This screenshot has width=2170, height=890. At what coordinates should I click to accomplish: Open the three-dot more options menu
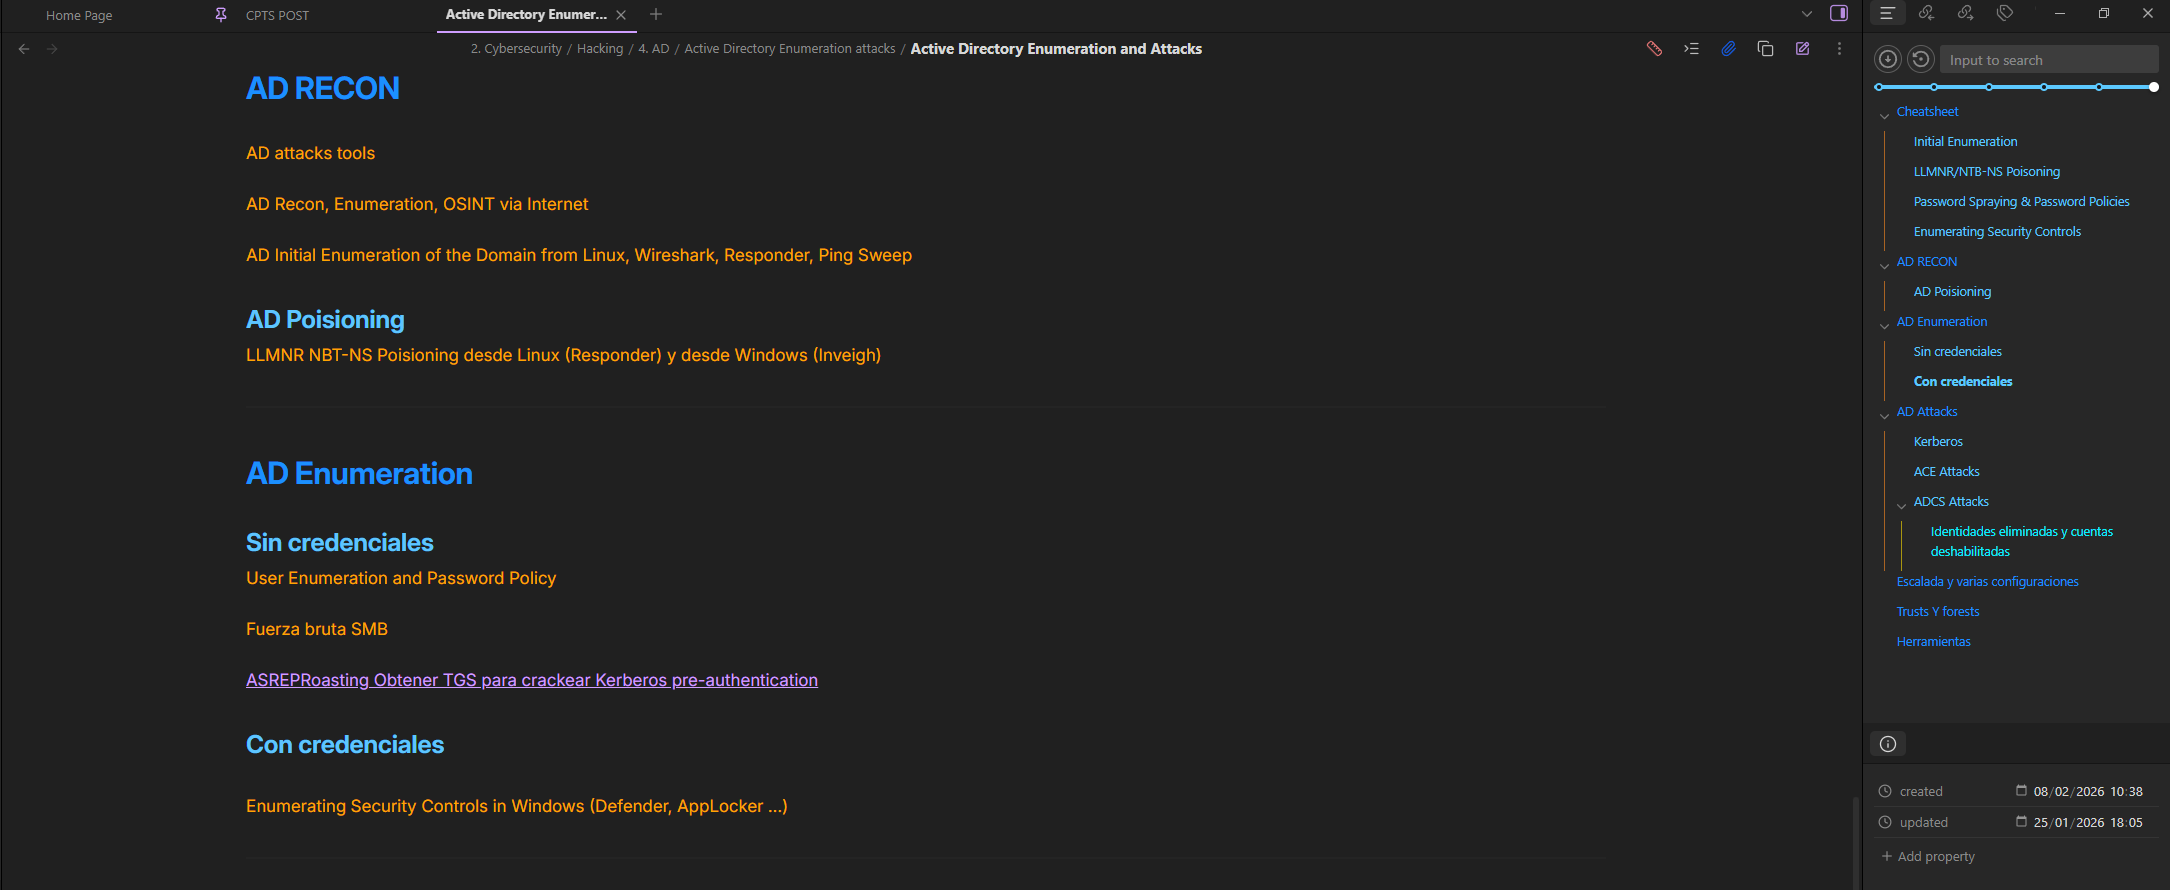point(1839,49)
